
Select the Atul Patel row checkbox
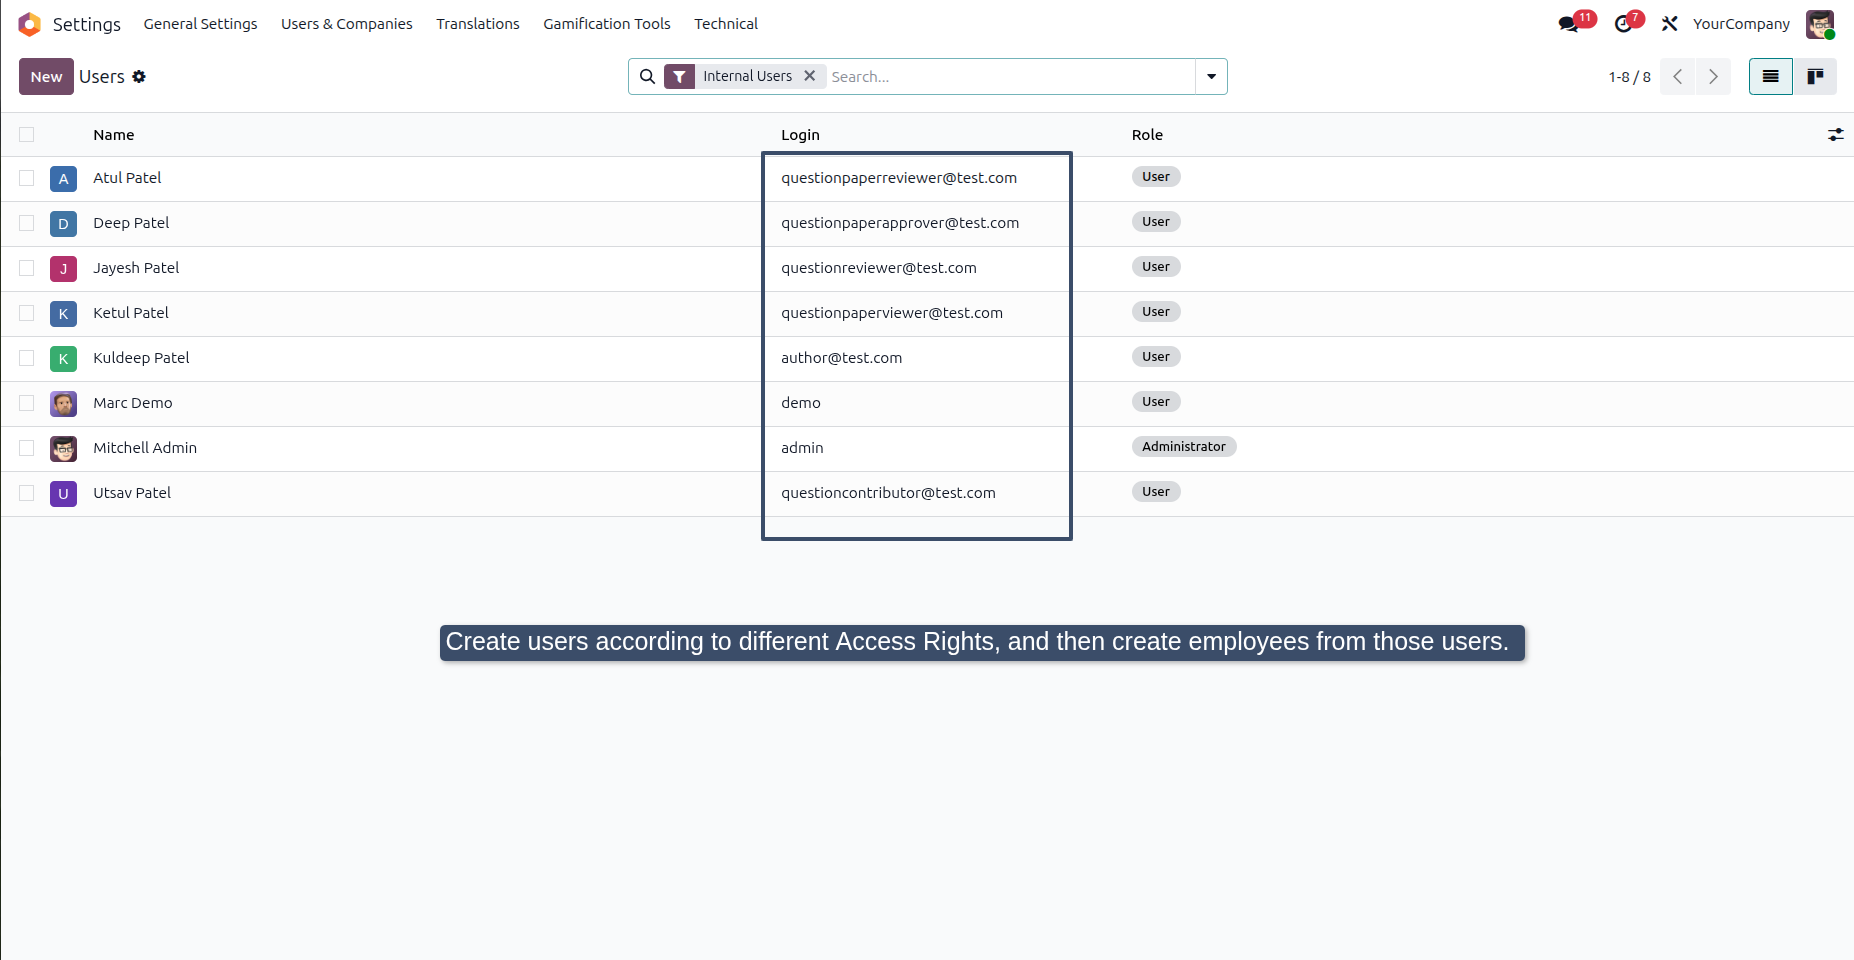[27, 178]
